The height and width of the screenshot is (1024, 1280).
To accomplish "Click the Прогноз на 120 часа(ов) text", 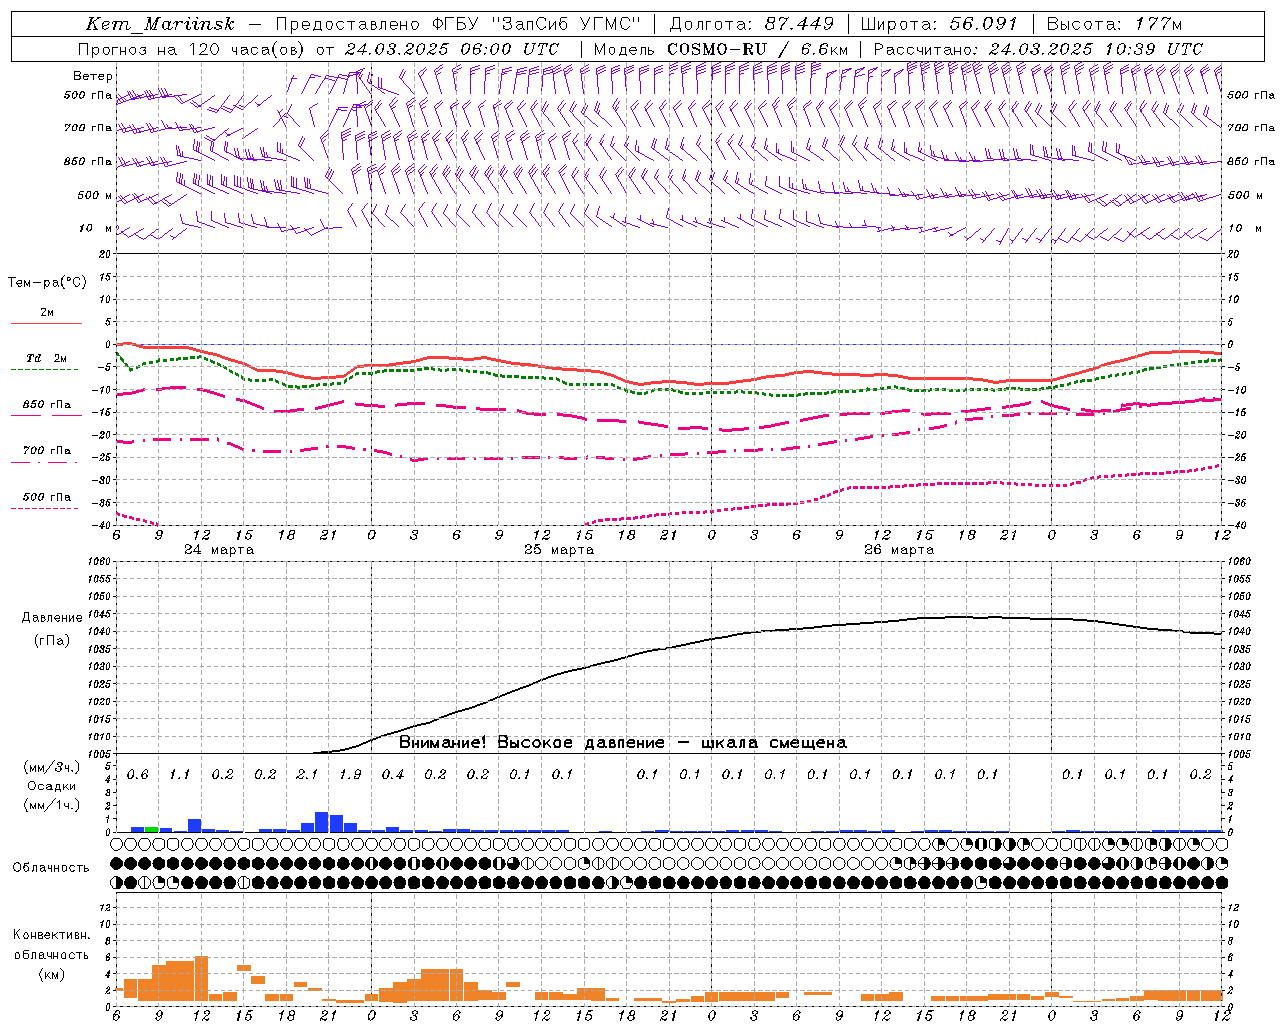I will pyautogui.click(x=192, y=49).
